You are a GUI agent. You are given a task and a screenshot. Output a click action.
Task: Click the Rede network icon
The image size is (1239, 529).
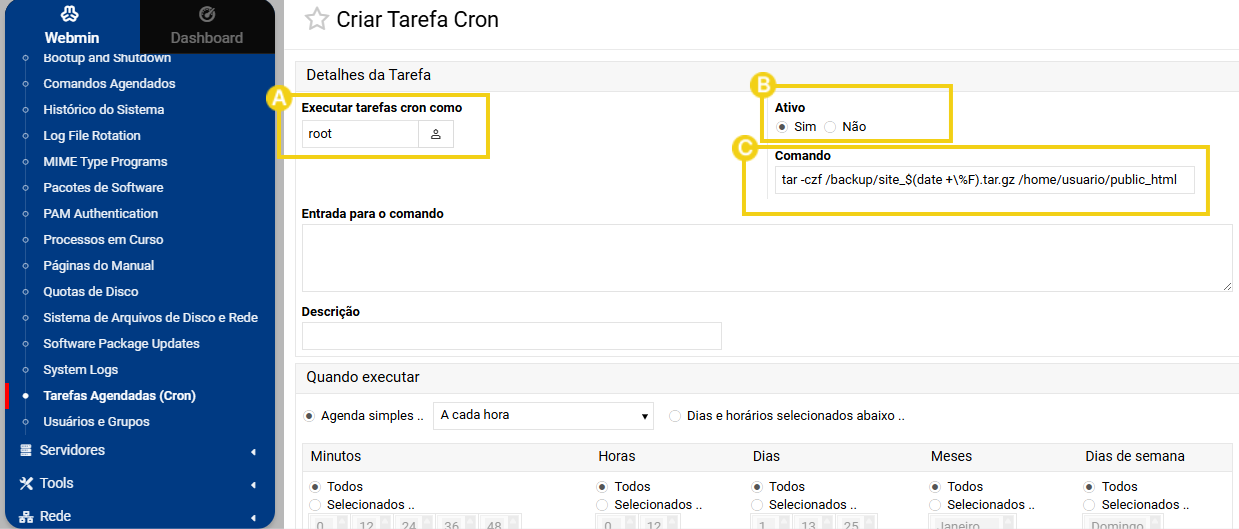[26, 516]
